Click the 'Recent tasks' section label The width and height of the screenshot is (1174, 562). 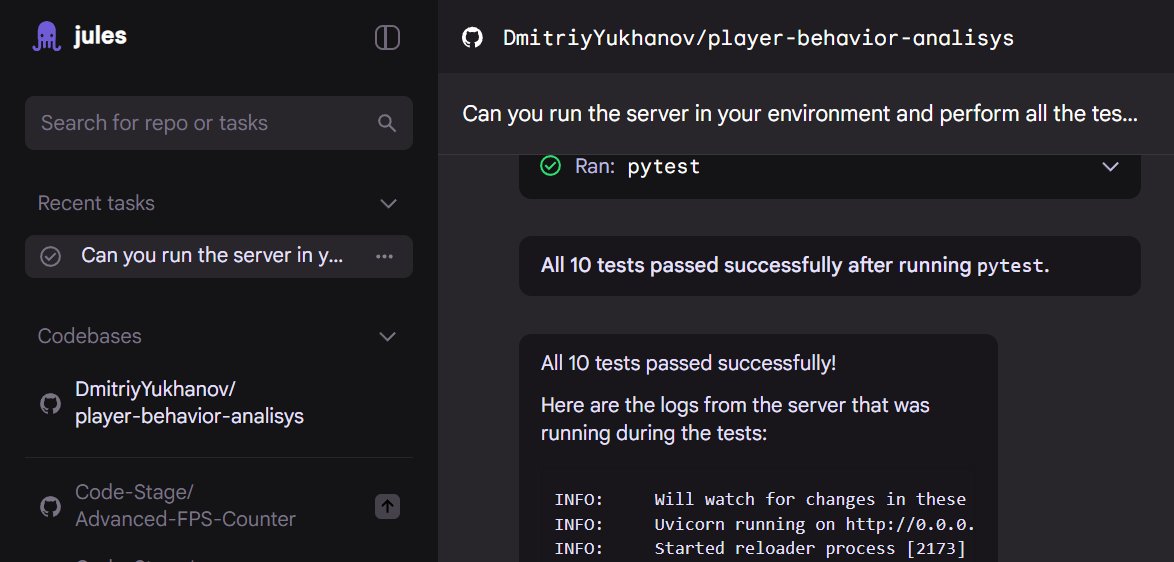96,204
